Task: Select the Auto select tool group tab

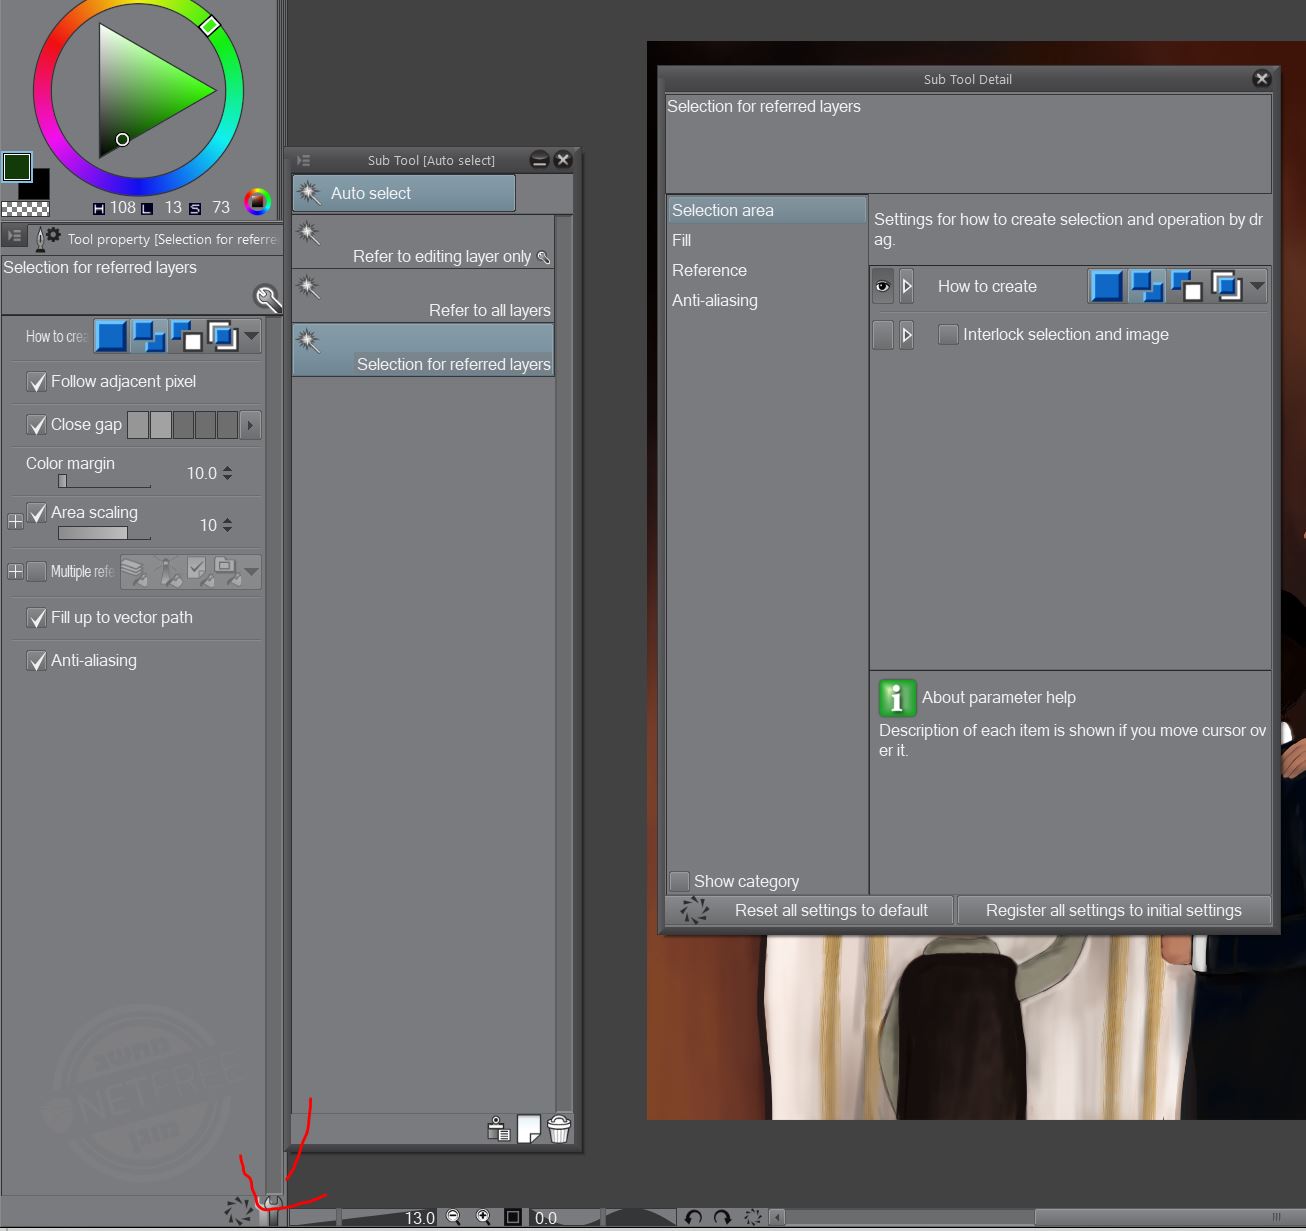Action: tap(404, 193)
